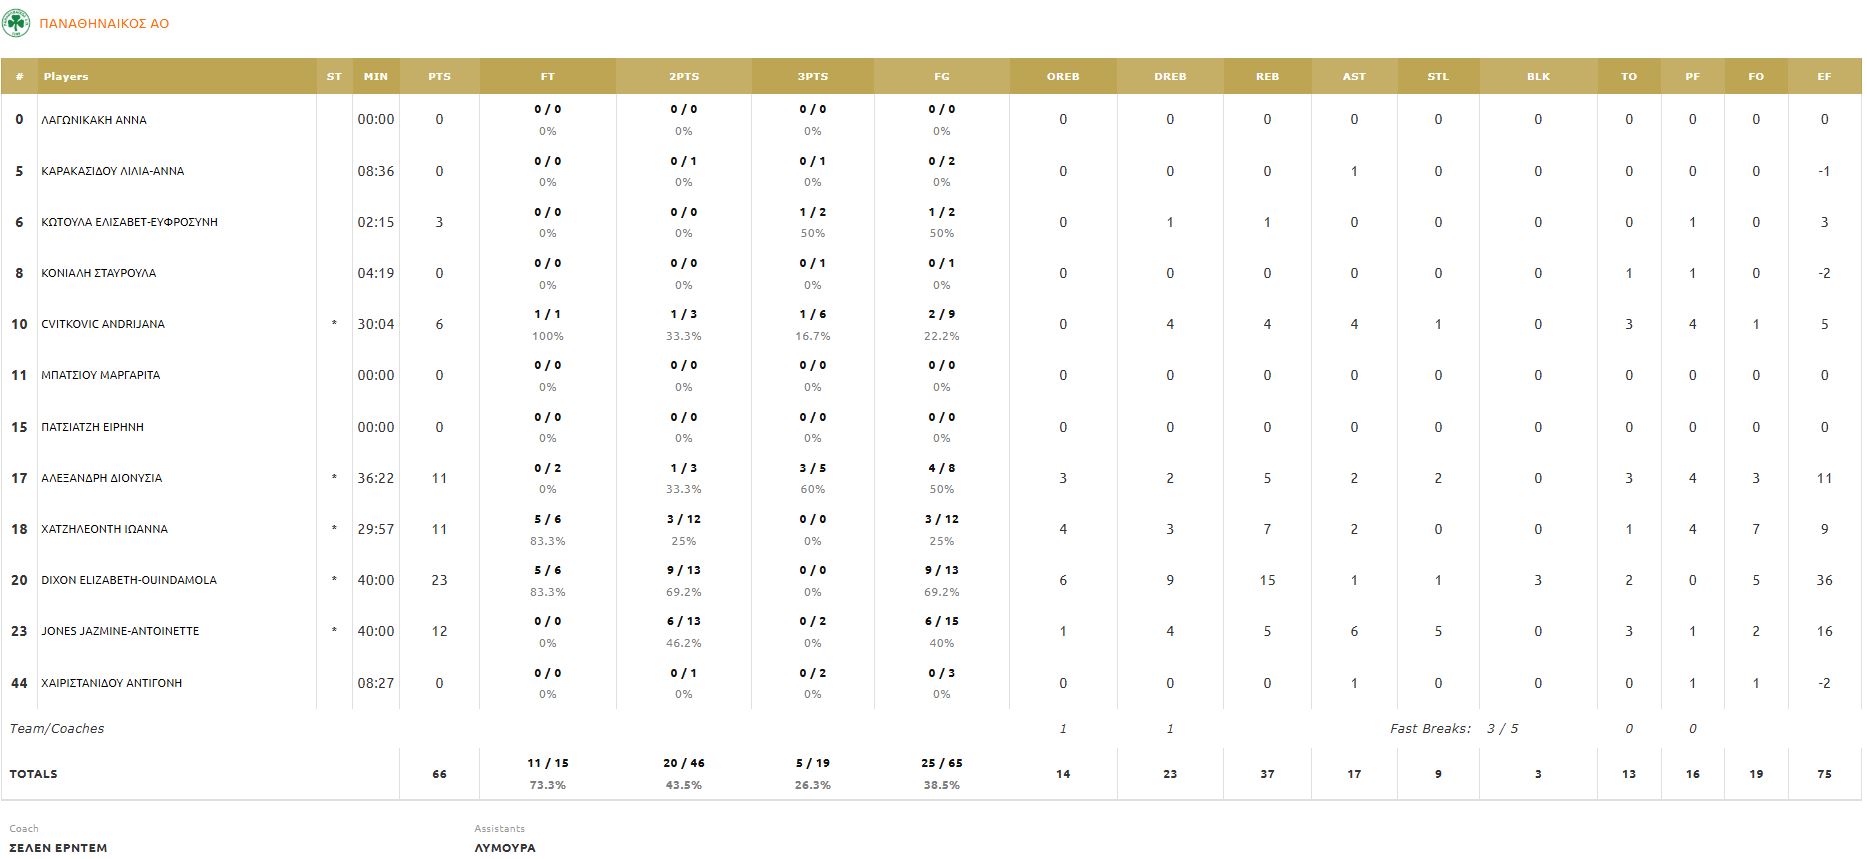Open the ΠΑΝΑΘΗΝΑΙΚΟΣ ΑΟ team link
The width and height of the screenshot is (1867, 859).
104,24
